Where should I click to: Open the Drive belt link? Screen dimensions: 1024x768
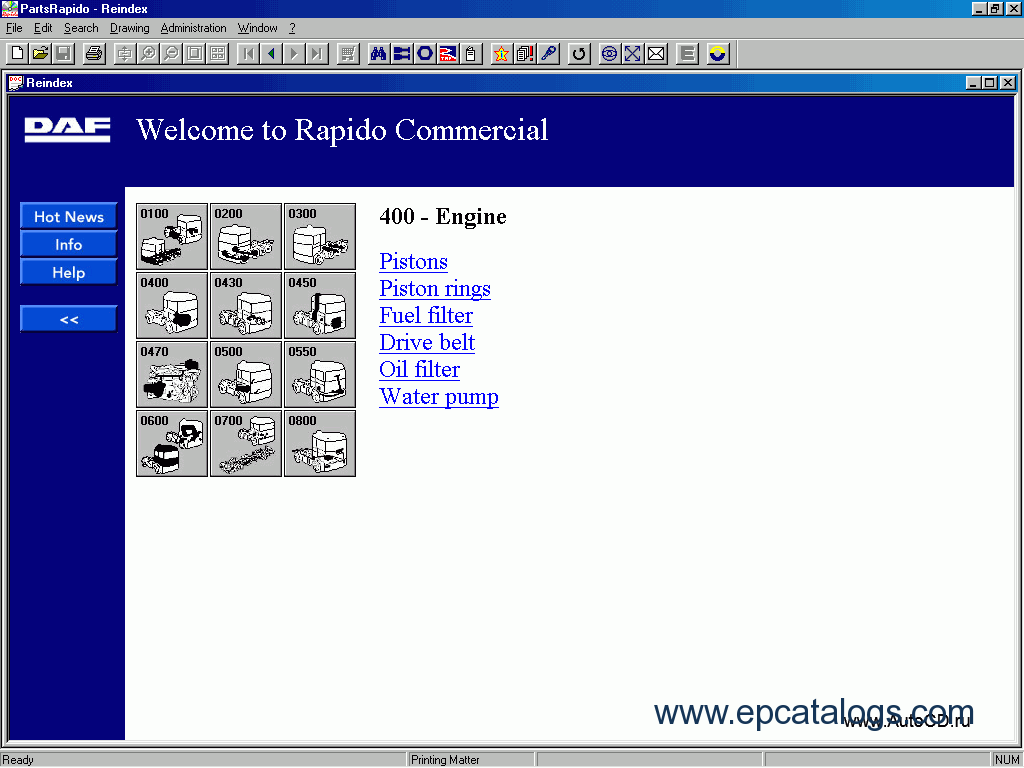(427, 343)
